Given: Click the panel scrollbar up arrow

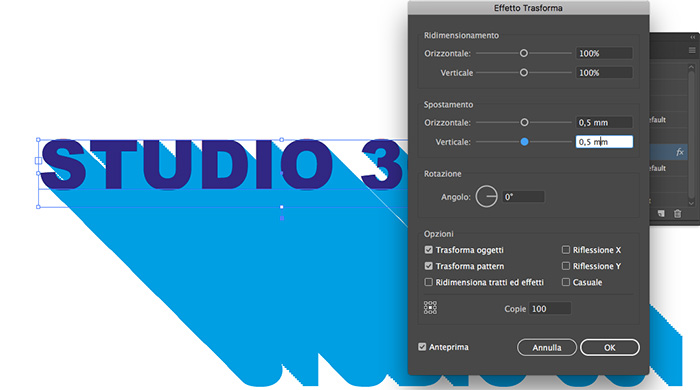Looking at the screenshot, I should [691, 67].
